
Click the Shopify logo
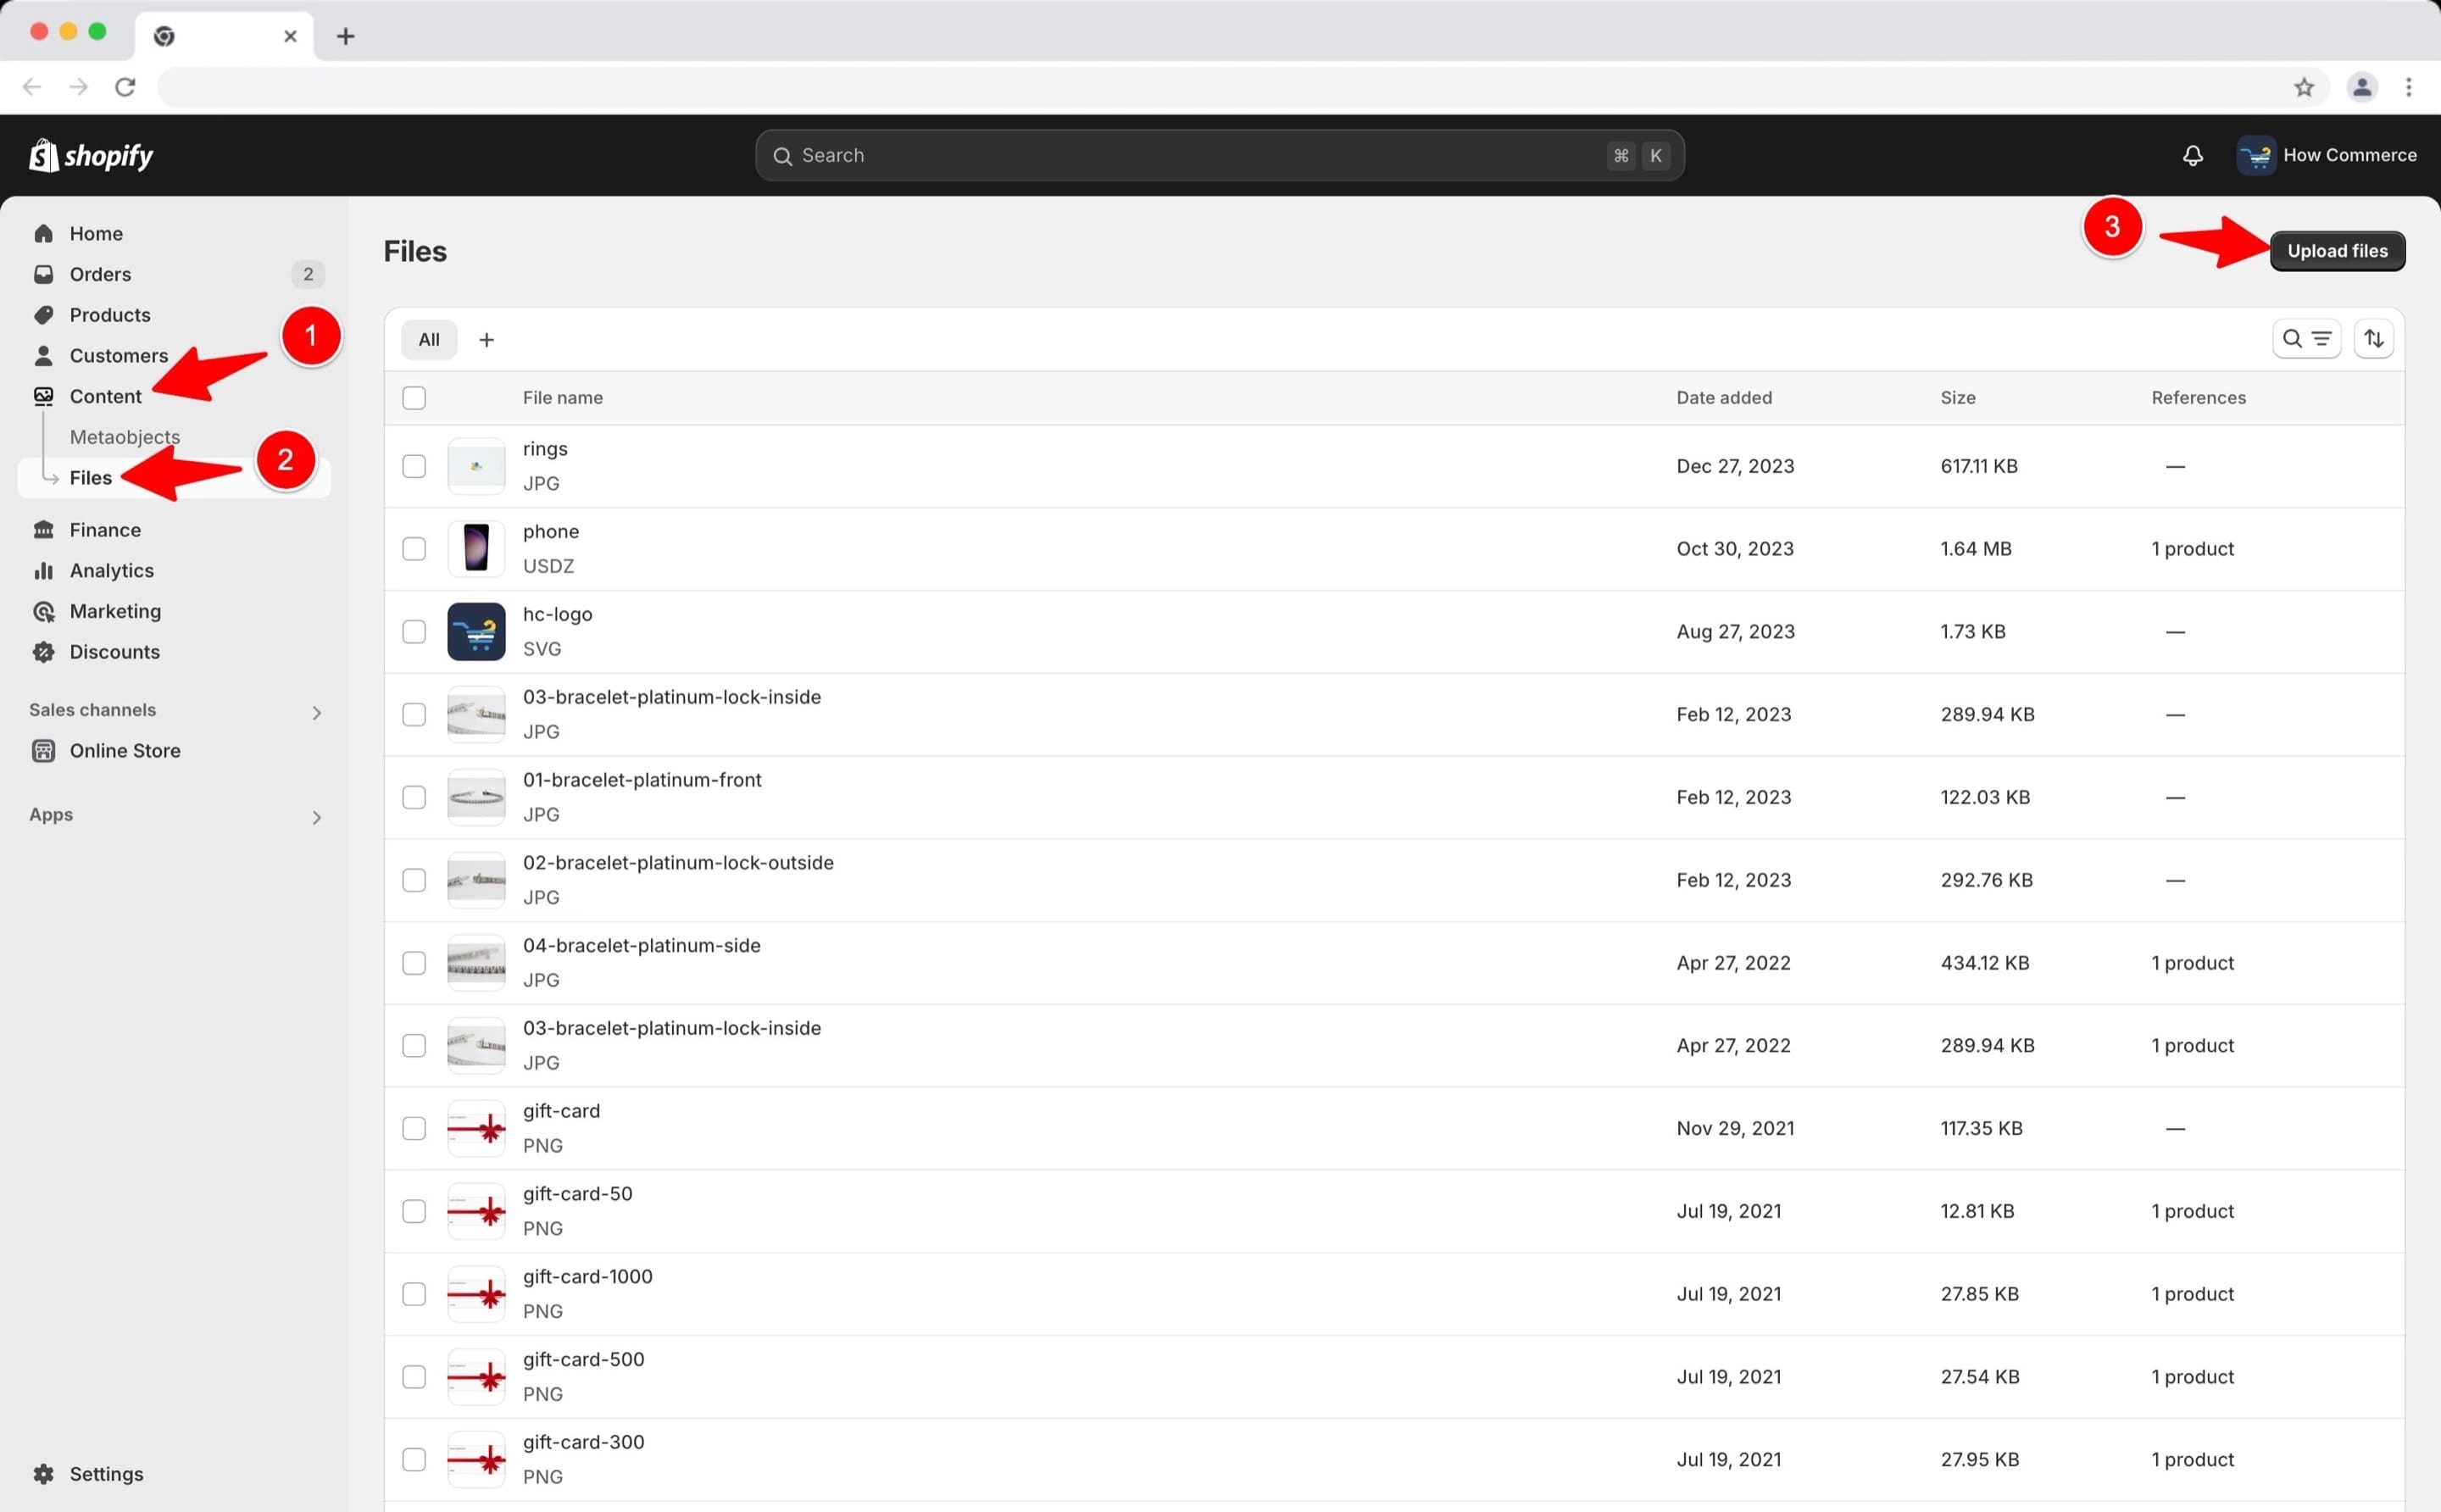click(91, 155)
